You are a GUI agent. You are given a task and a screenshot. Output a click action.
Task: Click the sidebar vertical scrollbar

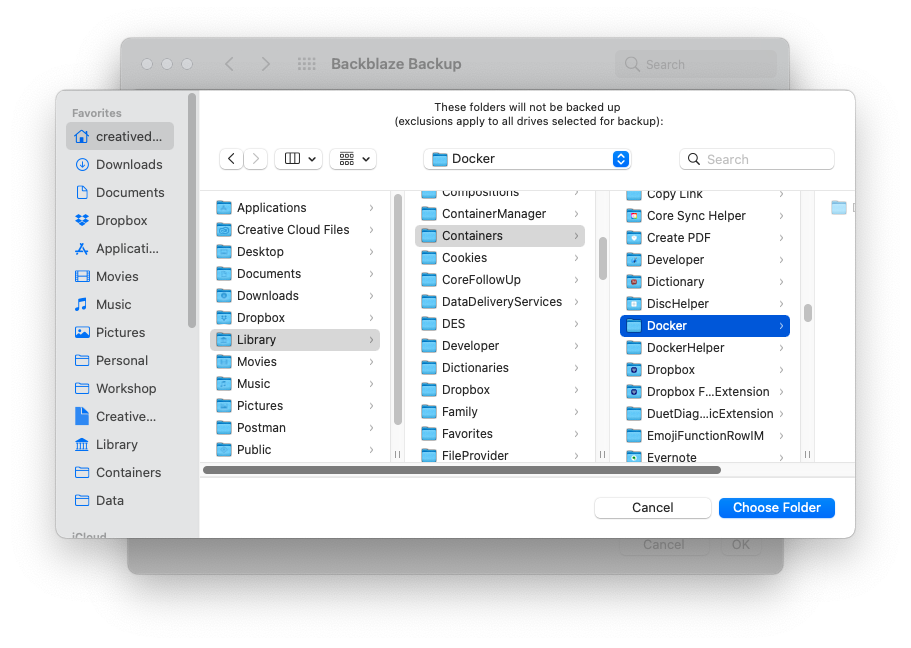(192, 211)
